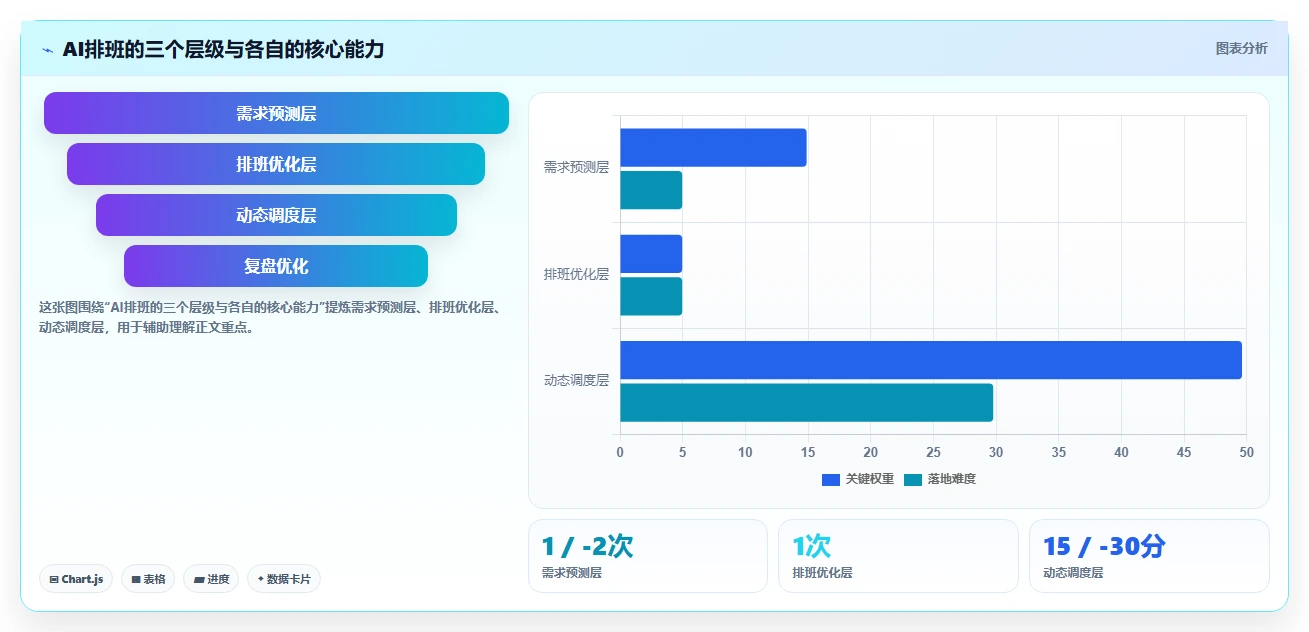This screenshot has width=1309, height=632.
Task: Open the 1 / -2次 data card
Action: 648,556
